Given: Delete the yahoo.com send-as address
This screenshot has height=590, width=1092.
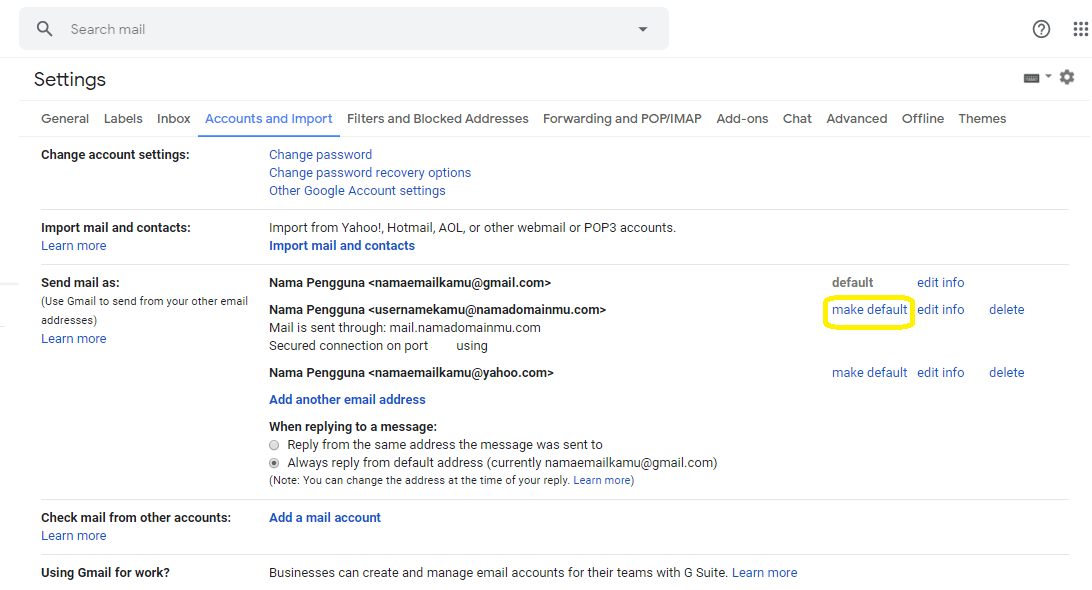Looking at the screenshot, I should [x=1006, y=373].
